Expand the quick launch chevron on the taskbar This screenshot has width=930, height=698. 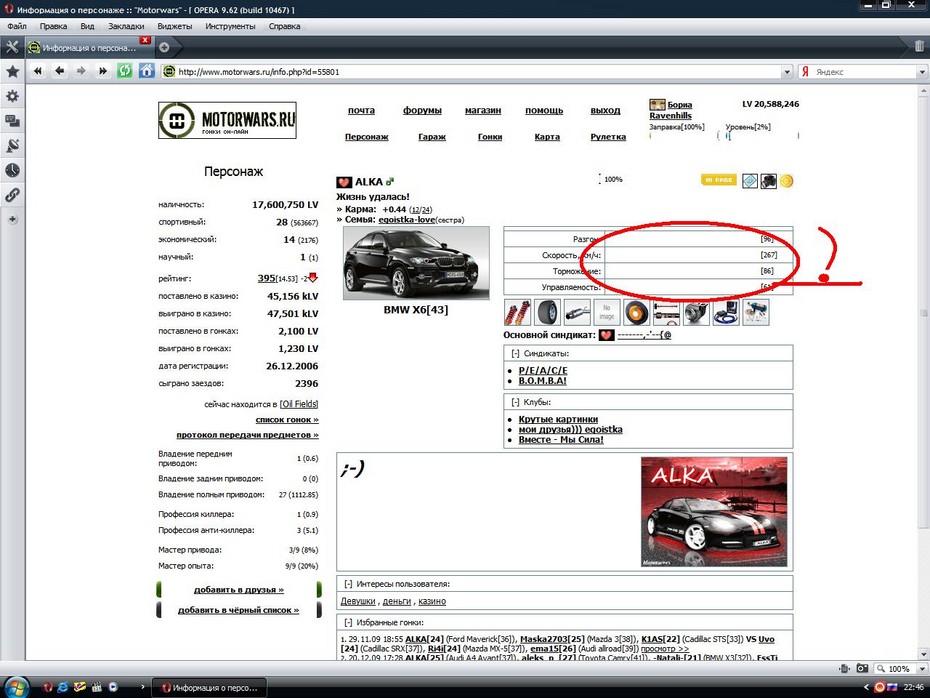click(x=142, y=687)
